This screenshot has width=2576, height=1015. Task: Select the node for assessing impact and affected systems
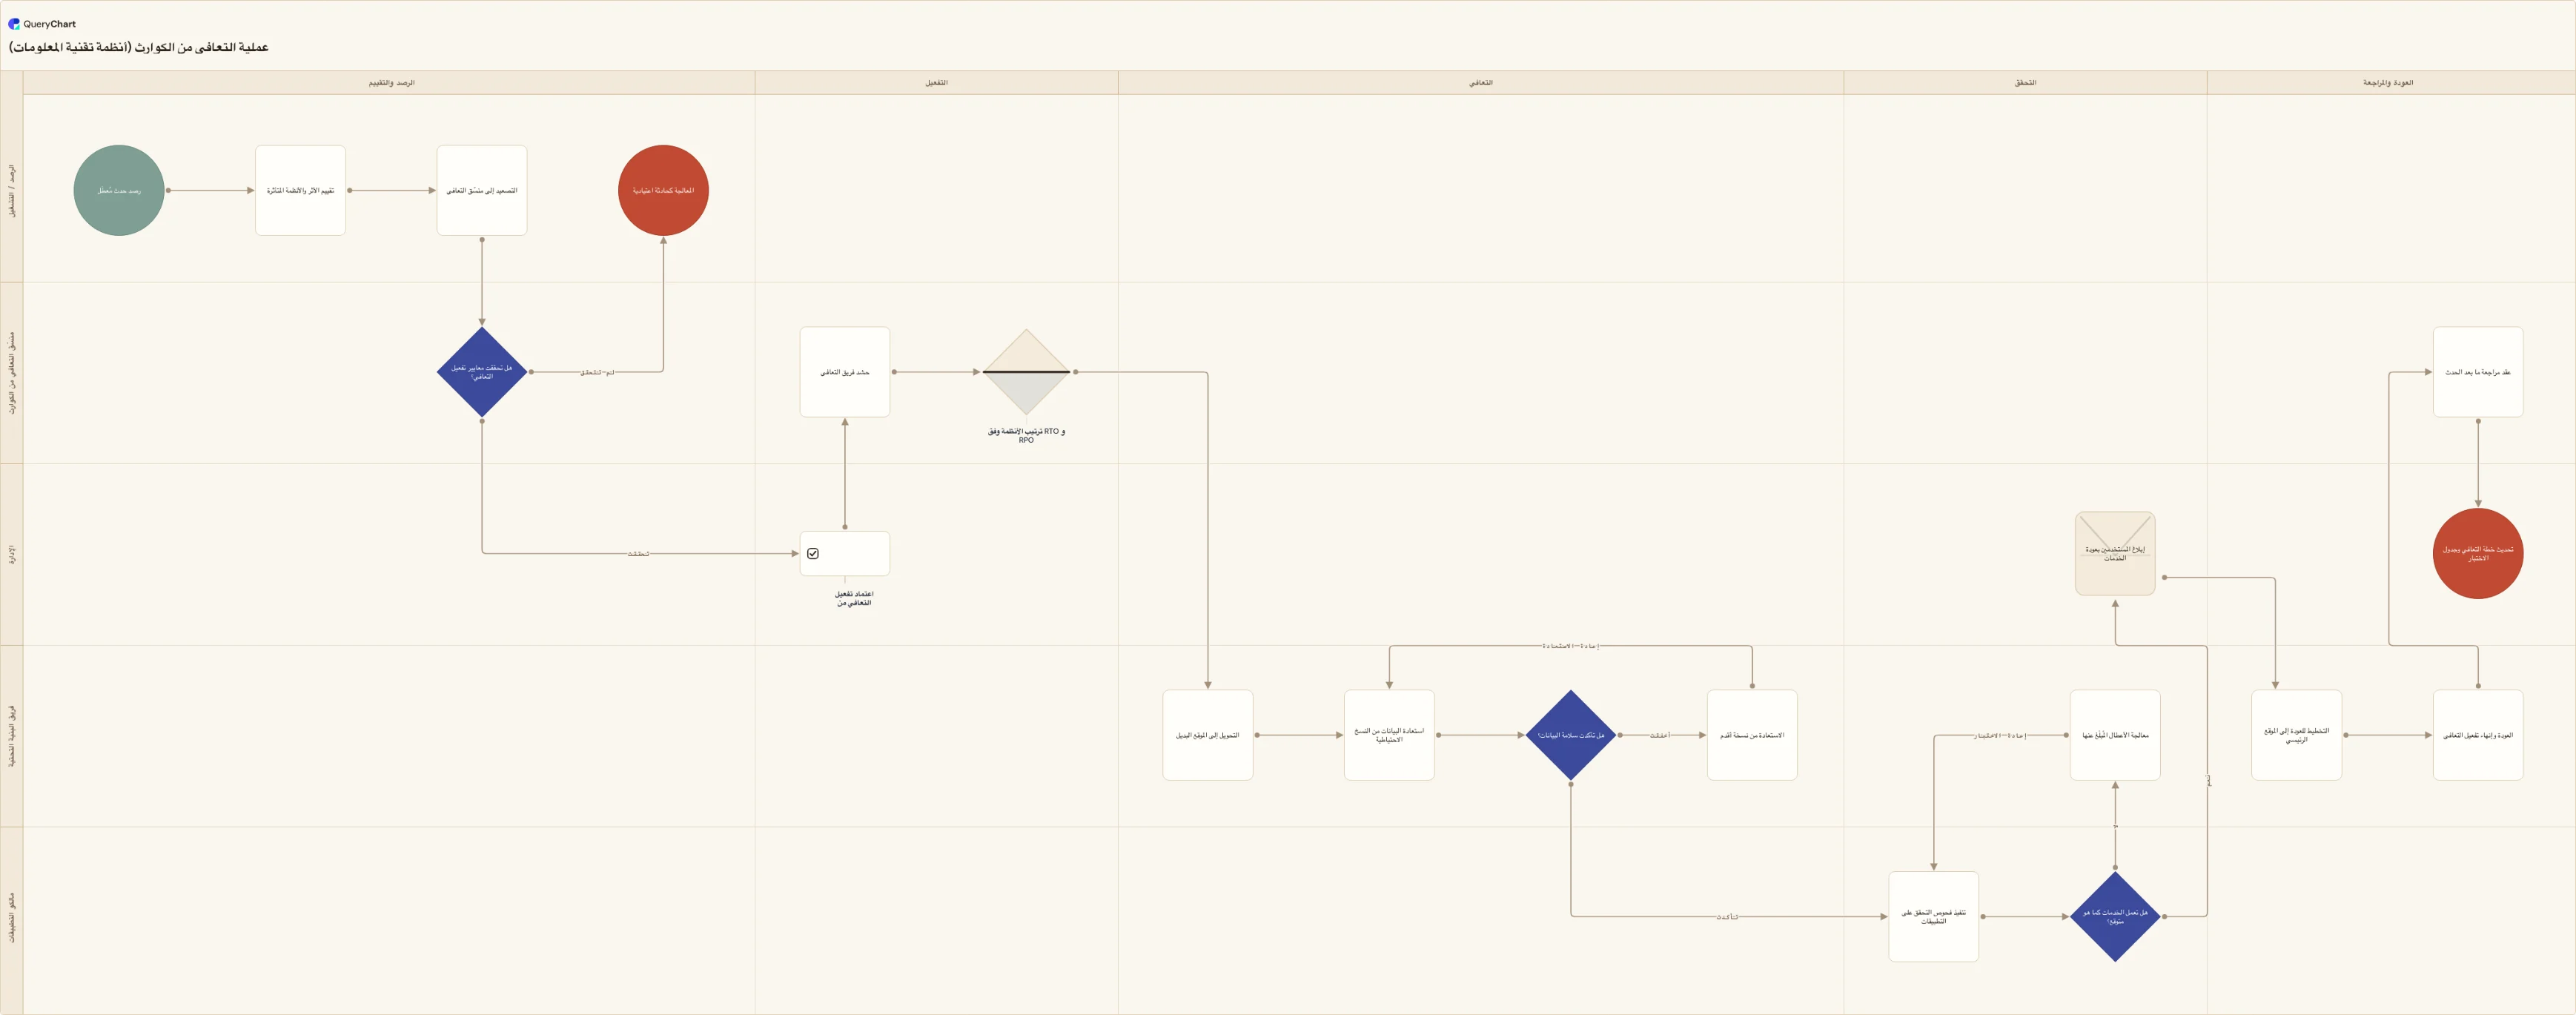click(x=300, y=190)
